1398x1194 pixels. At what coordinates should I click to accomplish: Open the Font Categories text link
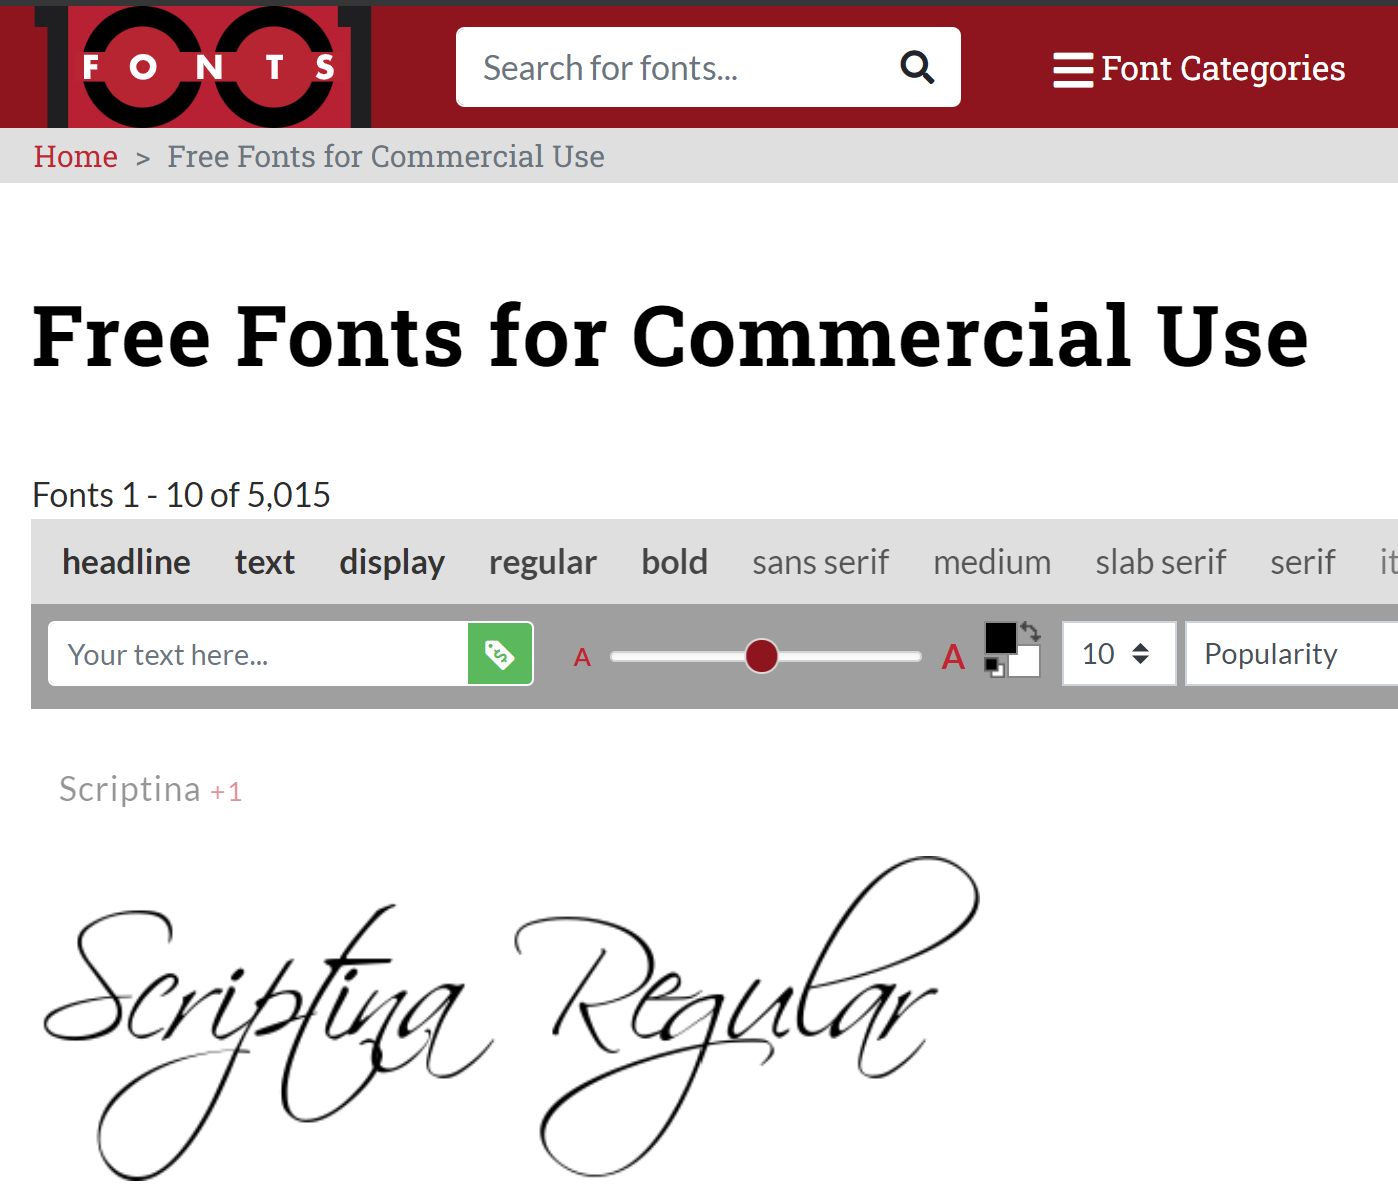(x=1223, y=68)
